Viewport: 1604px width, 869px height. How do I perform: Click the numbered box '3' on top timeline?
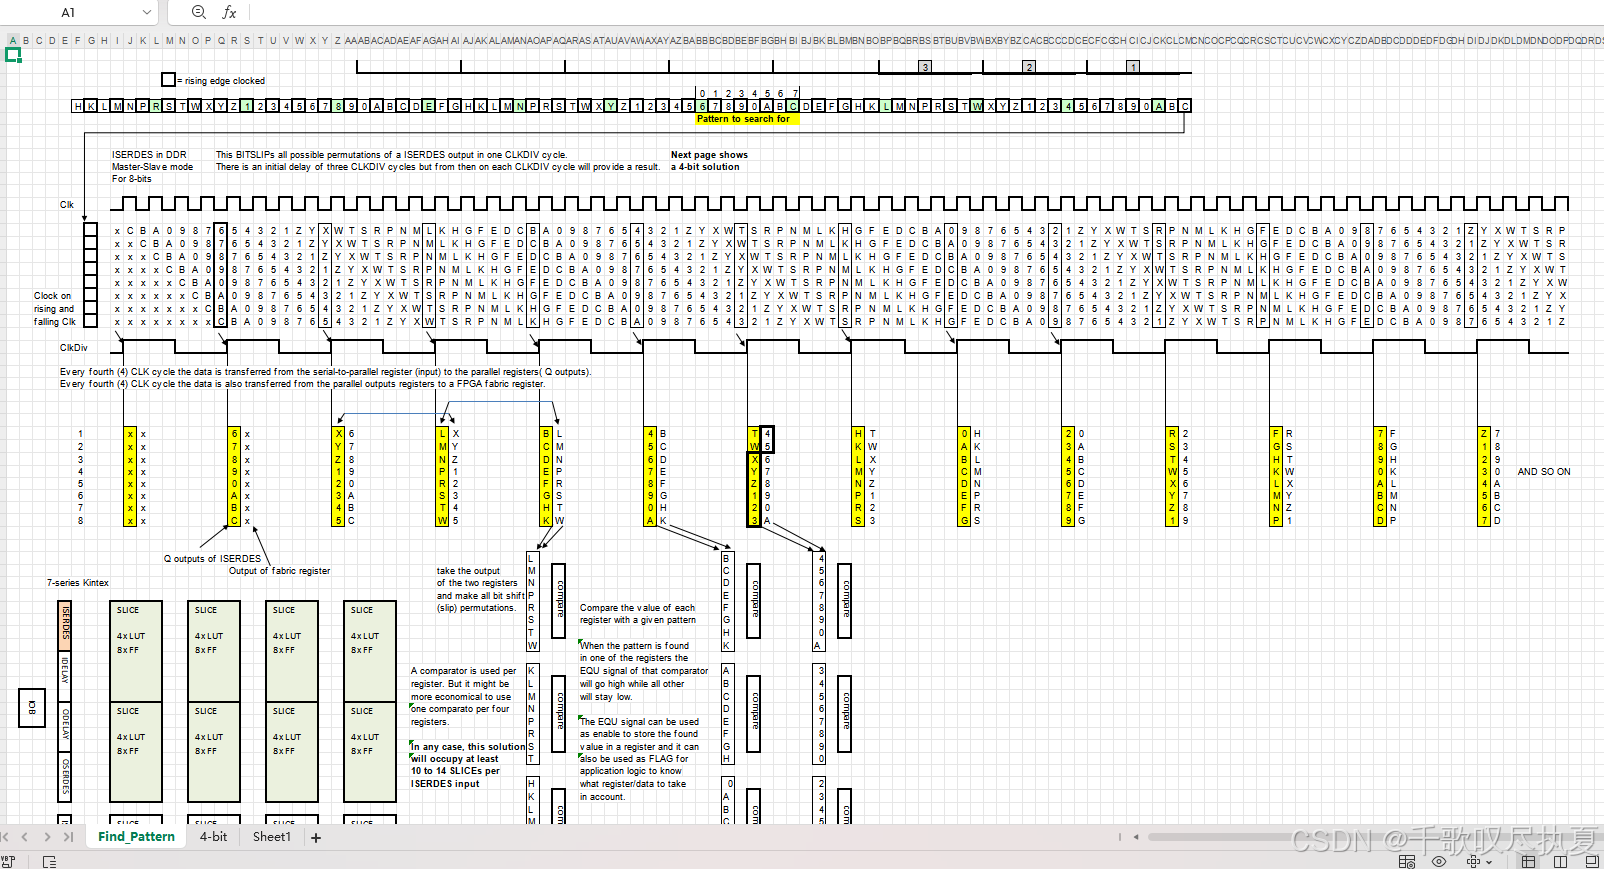tap(925, 67)
